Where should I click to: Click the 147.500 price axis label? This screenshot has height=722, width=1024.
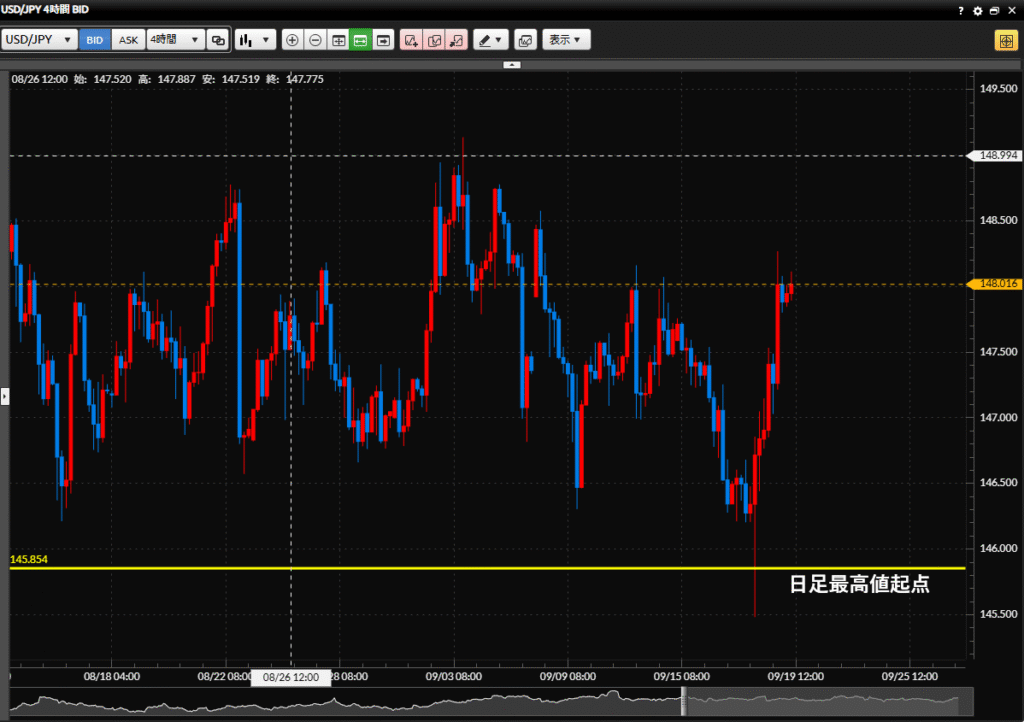(999, 352)
